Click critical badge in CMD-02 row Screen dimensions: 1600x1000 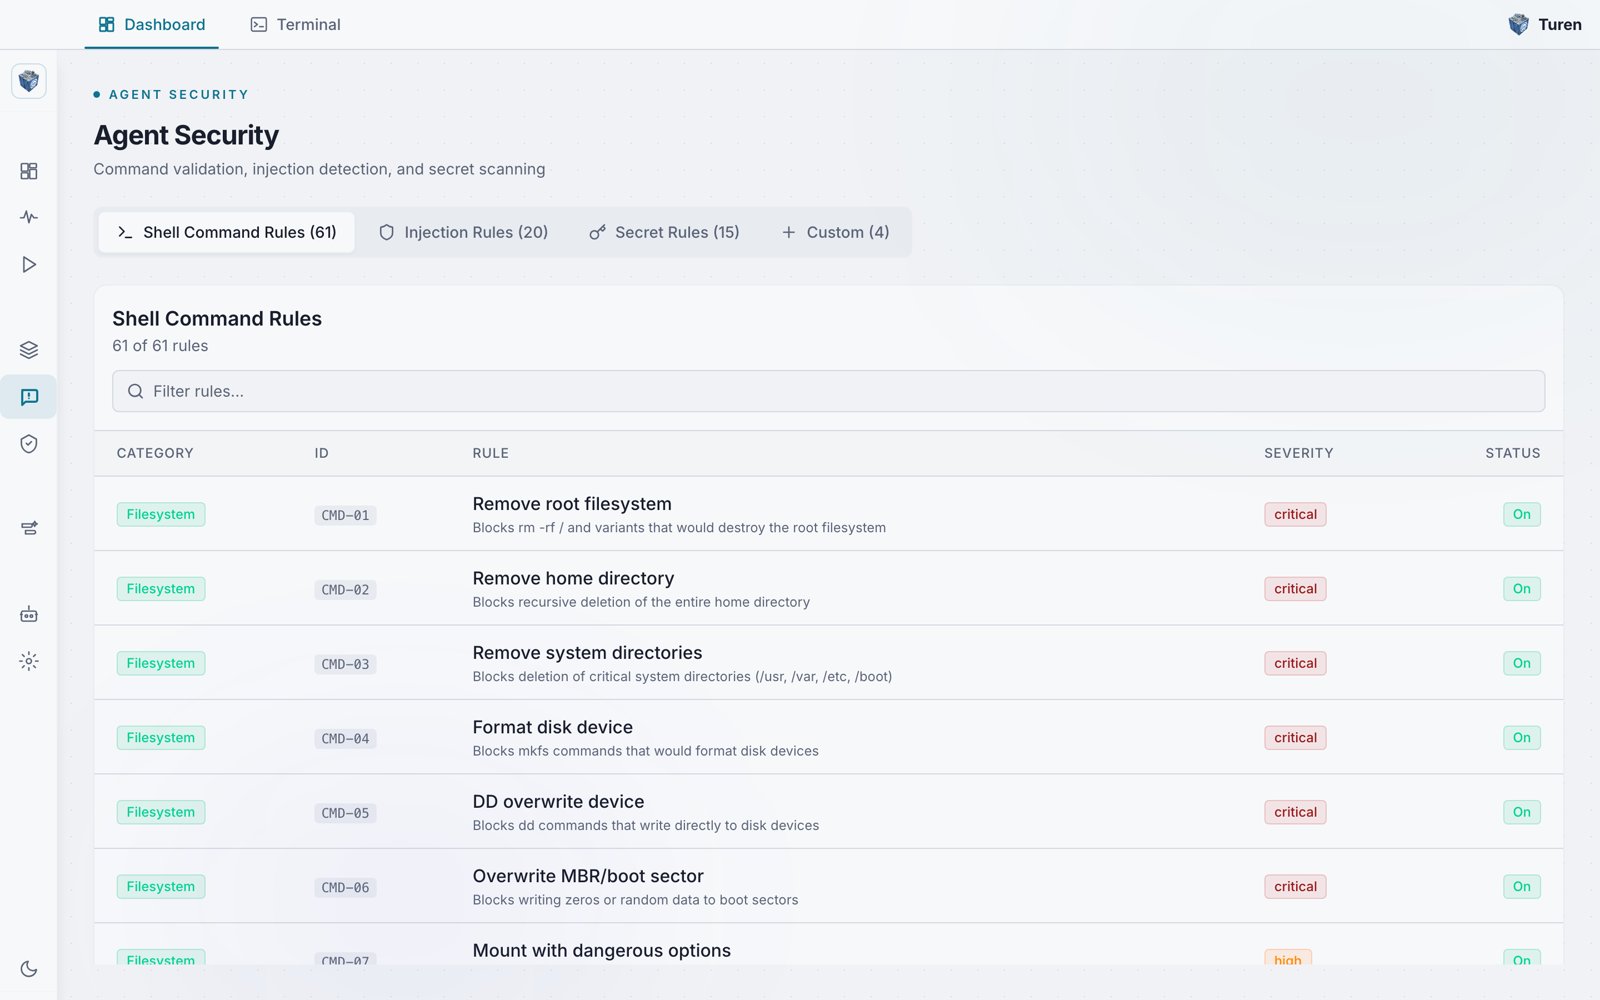1295,589
